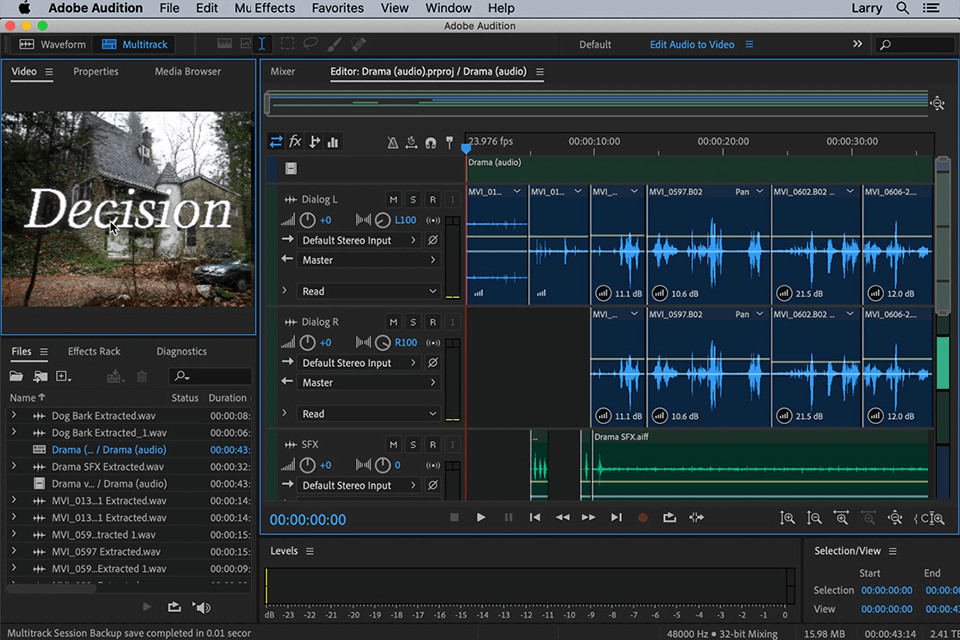Open Dialog L Read automation mode dropdown
960x640 pixels.
pos(369,292)
